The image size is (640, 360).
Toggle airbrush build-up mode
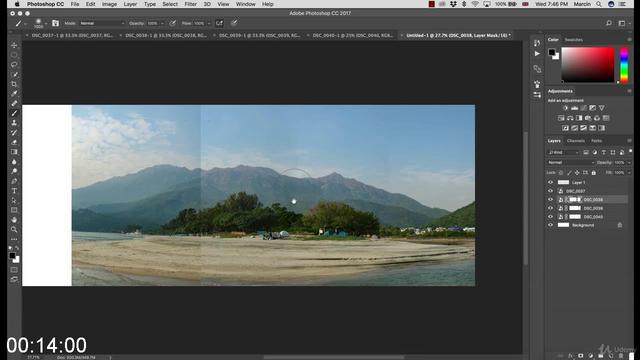point(219,23)
